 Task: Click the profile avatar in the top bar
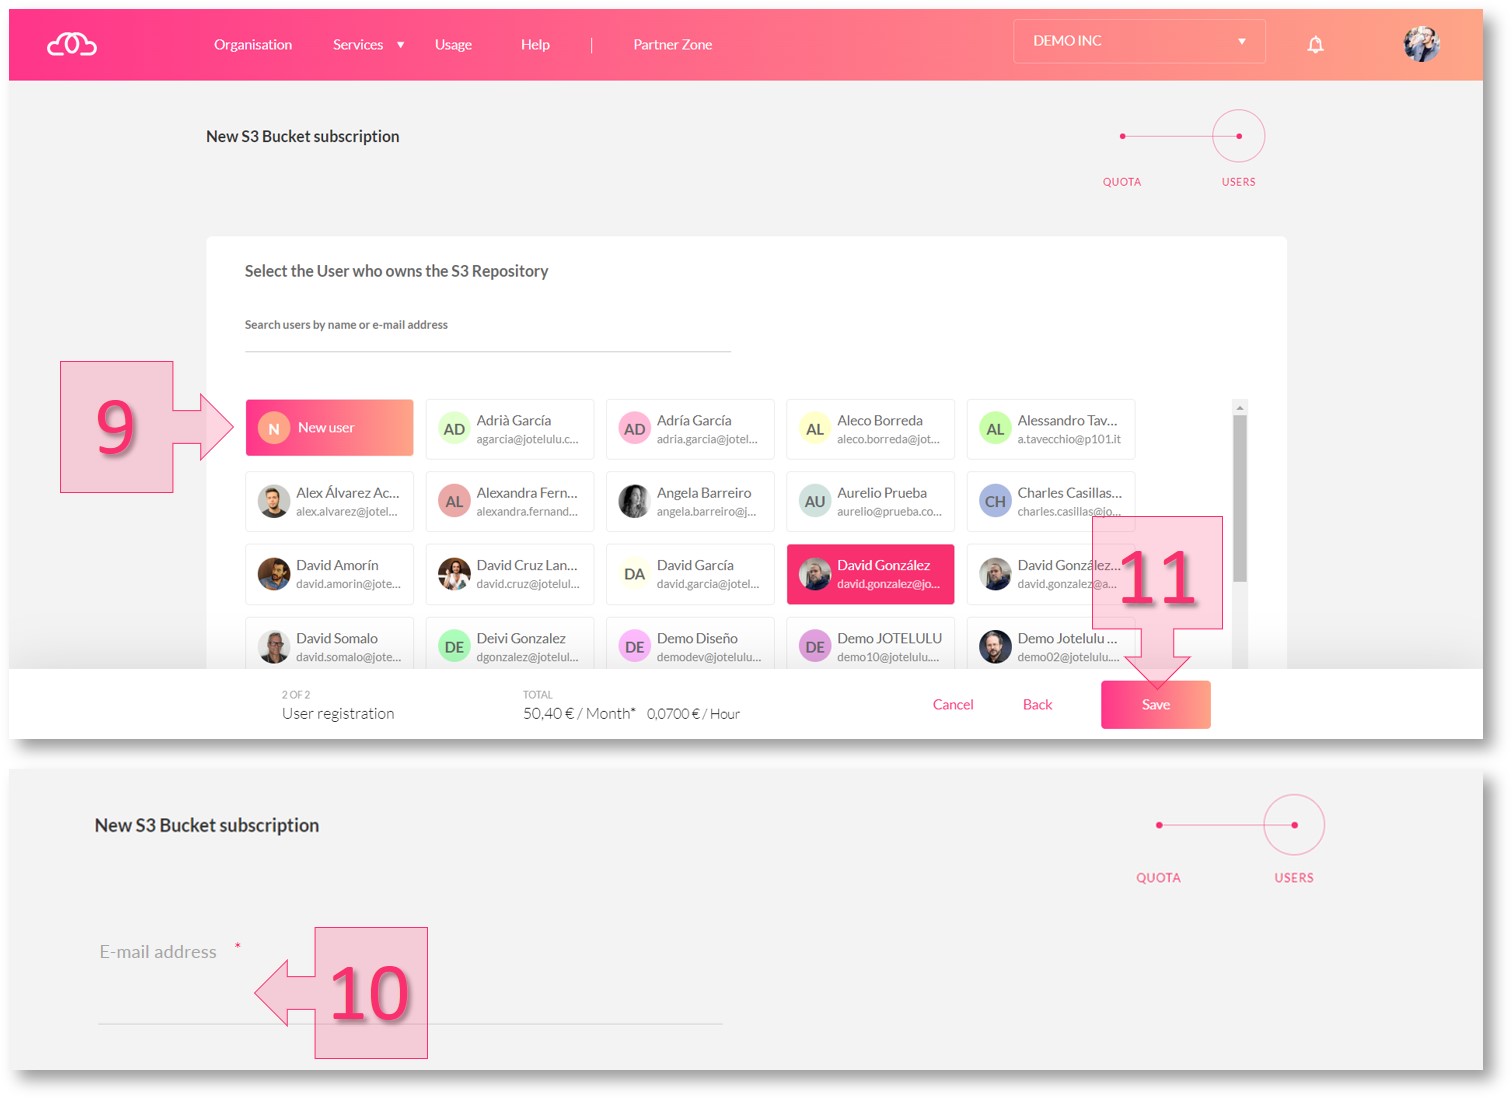click(x=1421, y=43)
